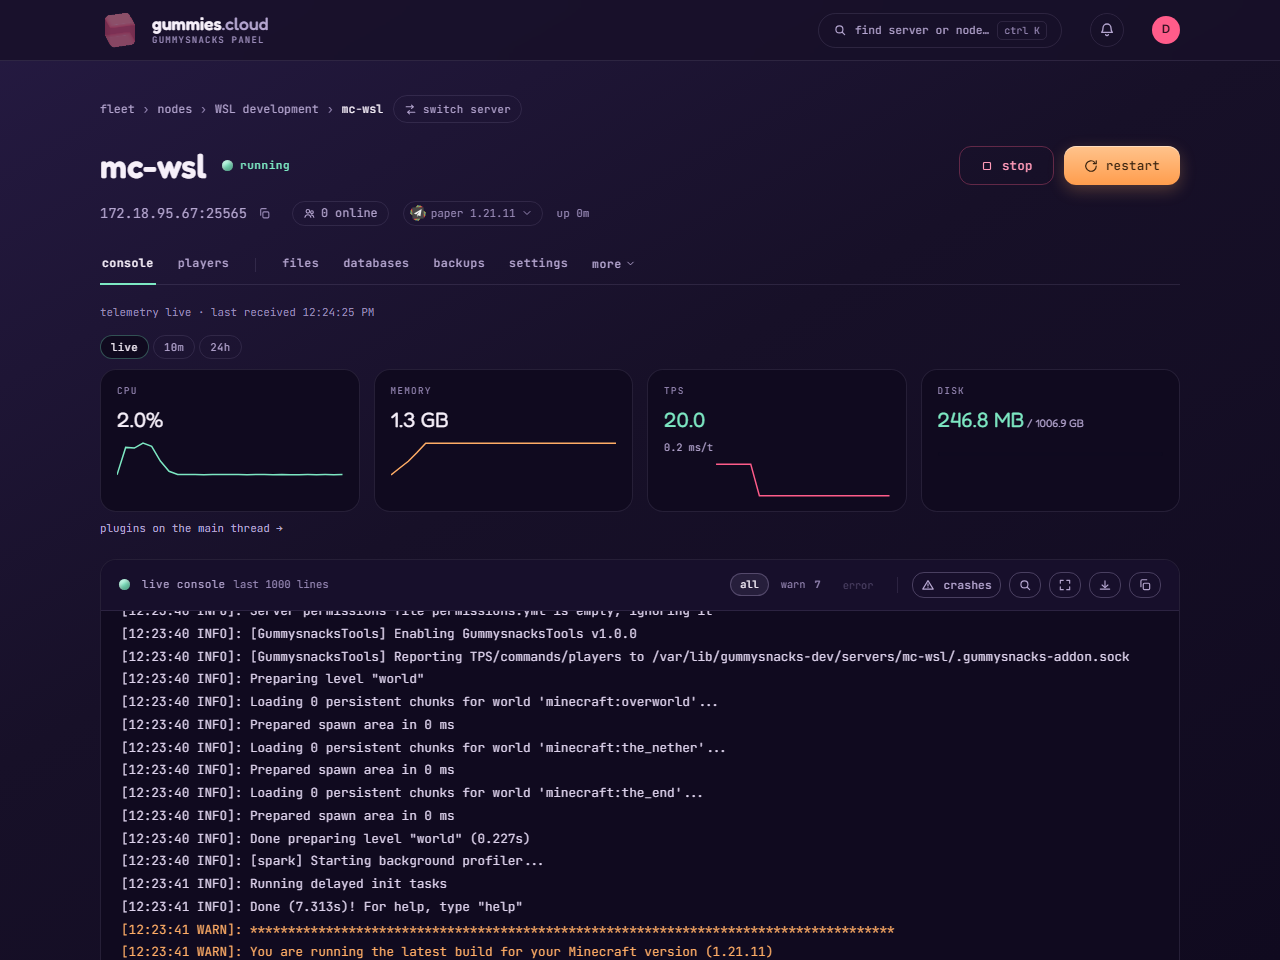1280x960 pixels.
Task: Click the mc-wsl breadcrumb item
Action: 362,109
